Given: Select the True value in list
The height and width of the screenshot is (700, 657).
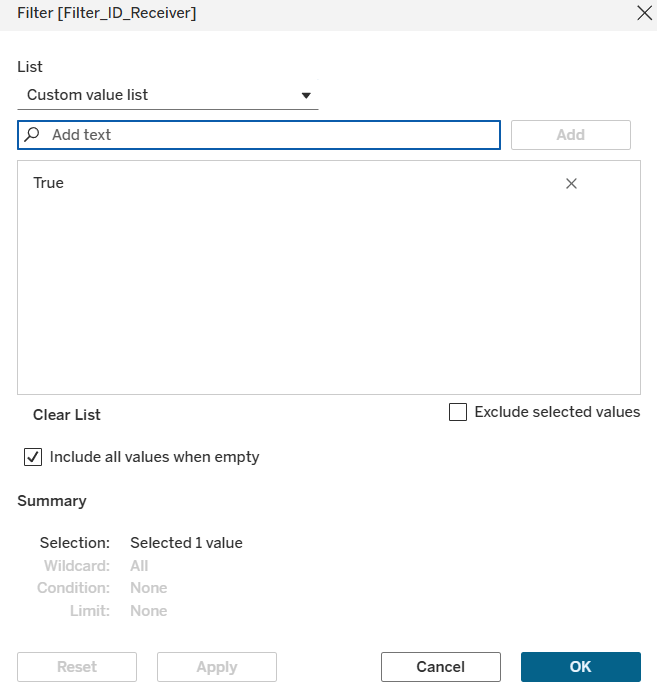Looking at the screenshot, I should pos(49,183).
